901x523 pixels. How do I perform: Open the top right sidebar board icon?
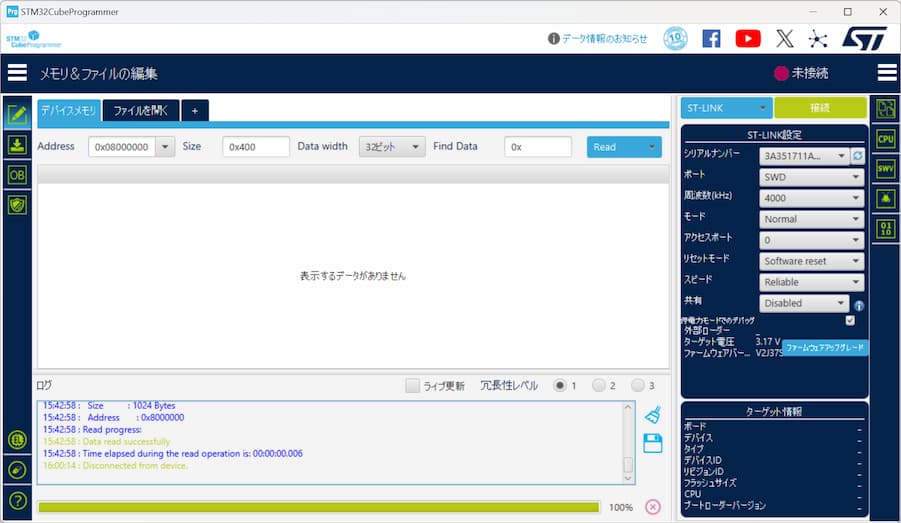coord(885,109)
